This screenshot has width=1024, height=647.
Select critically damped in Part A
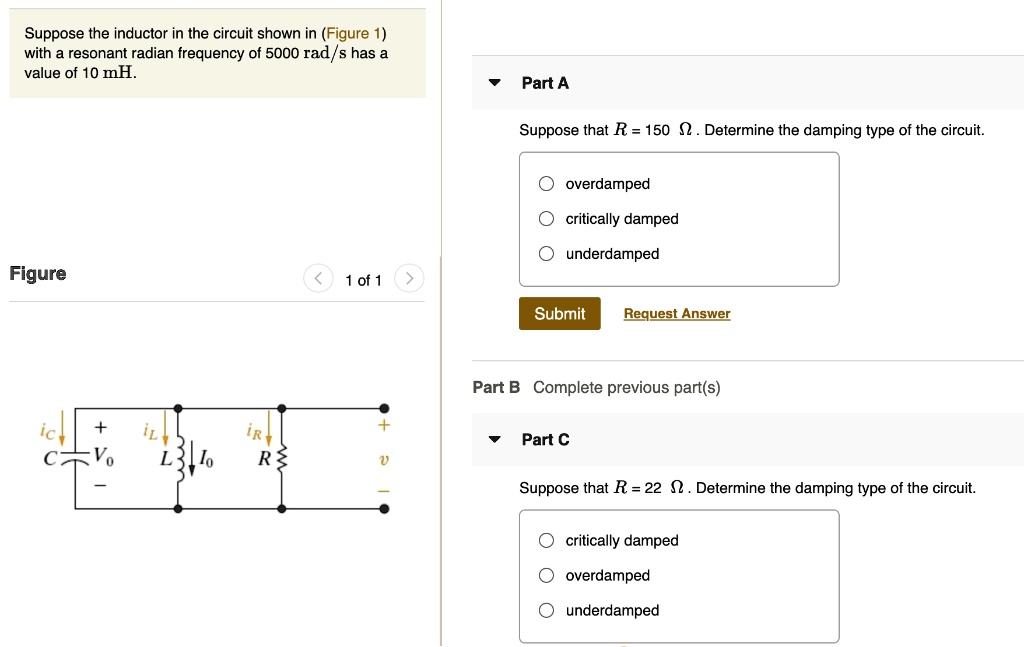[x=546, y=218]
